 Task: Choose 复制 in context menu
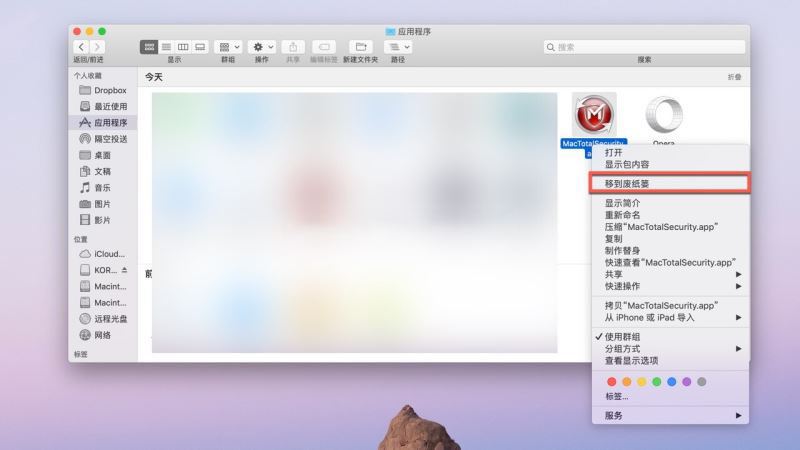(670, 239)
